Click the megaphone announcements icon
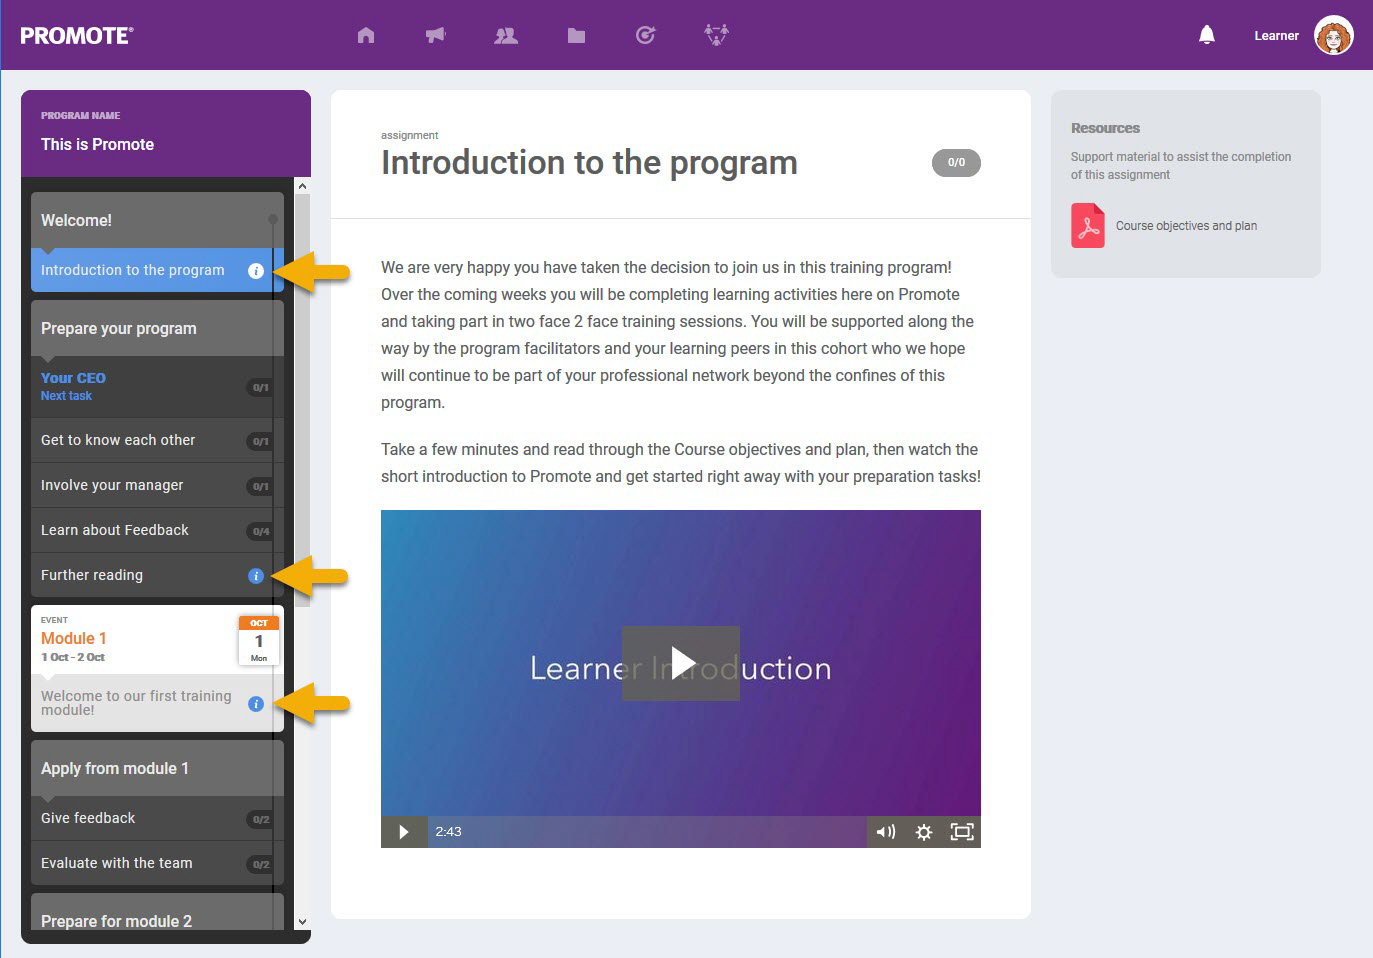Screen dimensions: 1373x958 click(435, 34)
